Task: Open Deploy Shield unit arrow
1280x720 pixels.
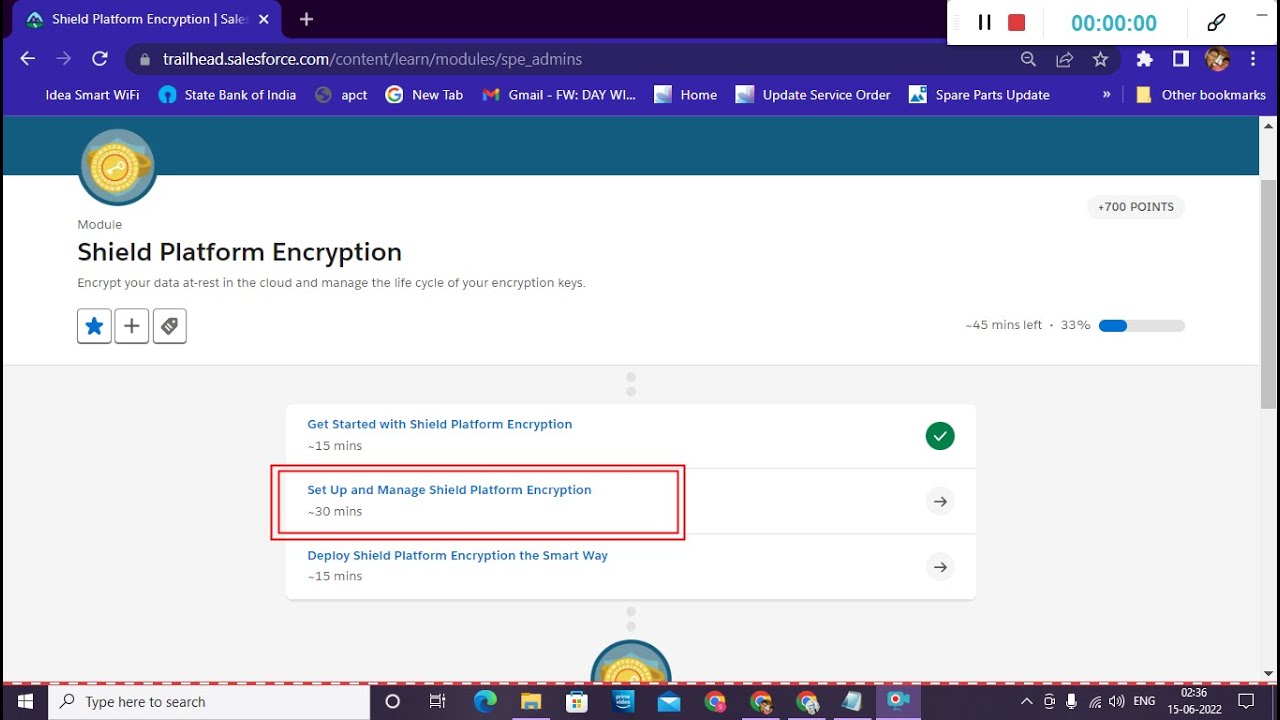Action: [940, 567]
